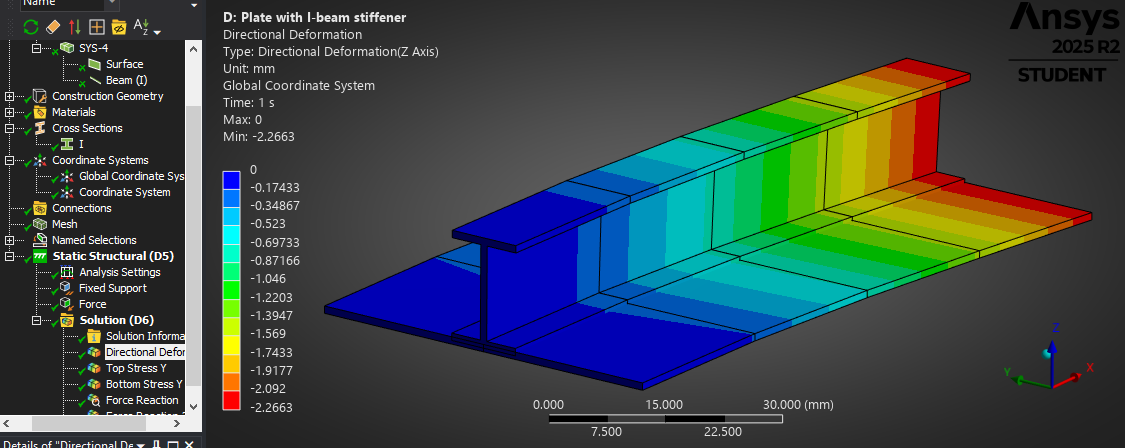
Task: Click the horizontal scrollbar right arrow
Action: pos(178,423)
